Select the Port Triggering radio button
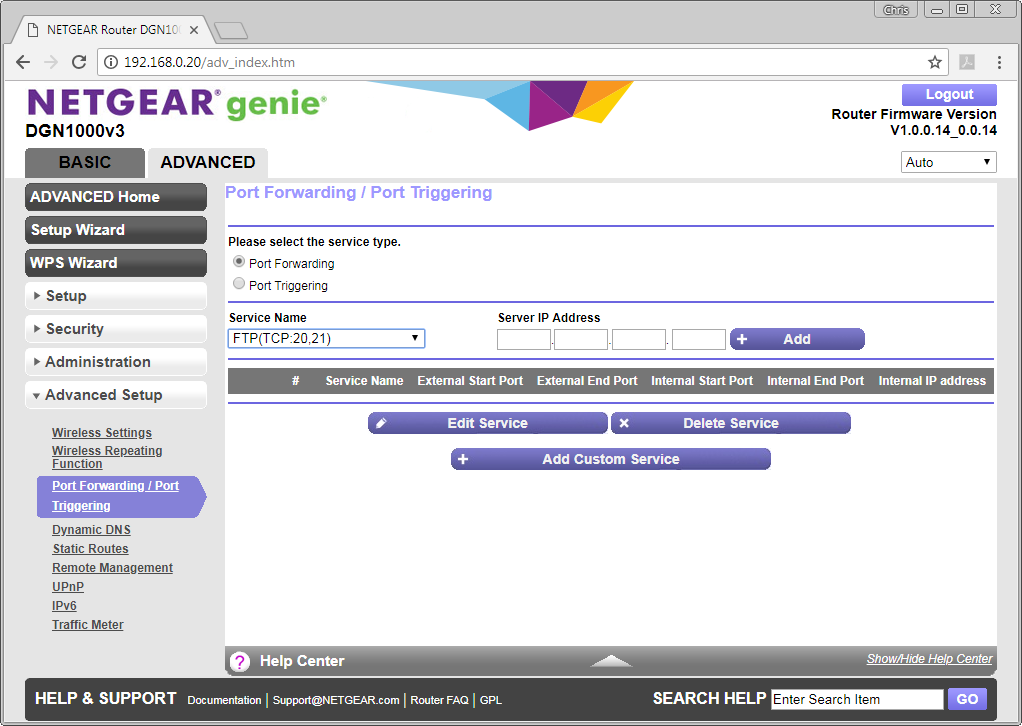Image resolution: width=1022 pixels, height=726 pixels. tap(239, 283)
